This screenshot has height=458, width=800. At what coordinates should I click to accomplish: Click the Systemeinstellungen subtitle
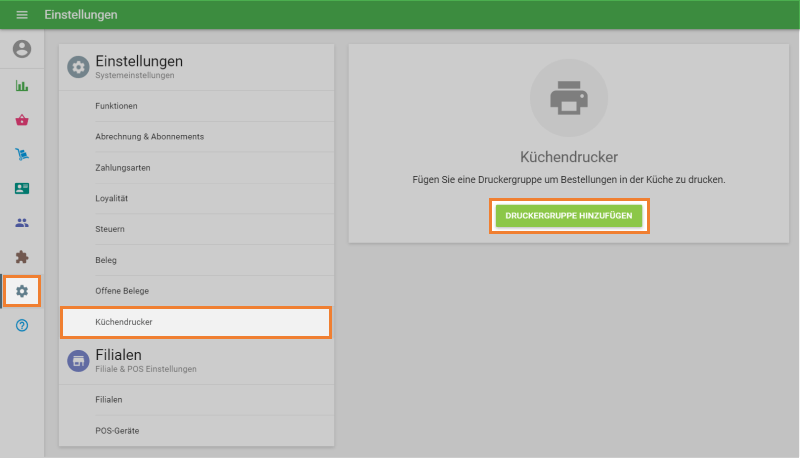tap(135, 75)
